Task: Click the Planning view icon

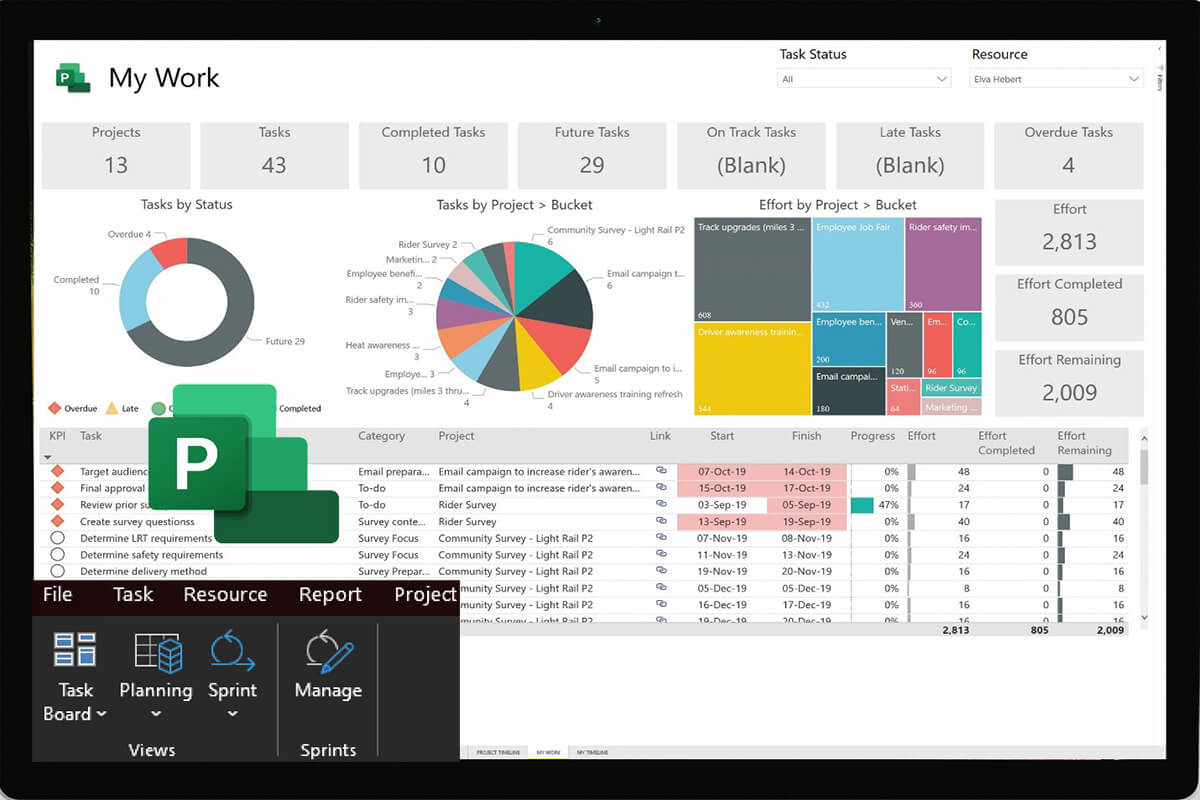Action: (x=156, y=650)
